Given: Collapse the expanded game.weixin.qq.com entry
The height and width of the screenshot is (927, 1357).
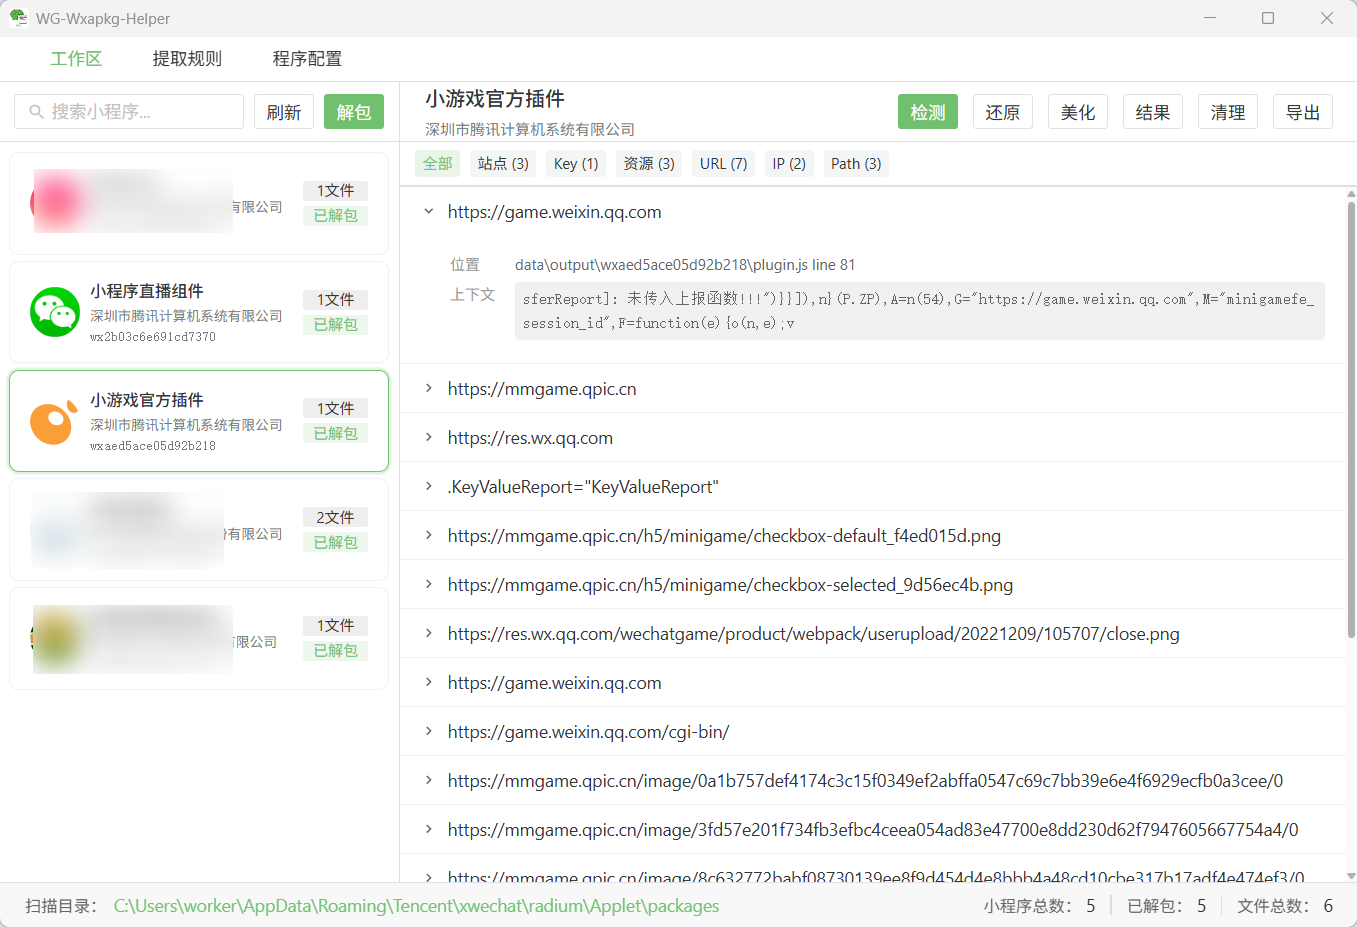Looking at the screenshot, I should (429, 212).
